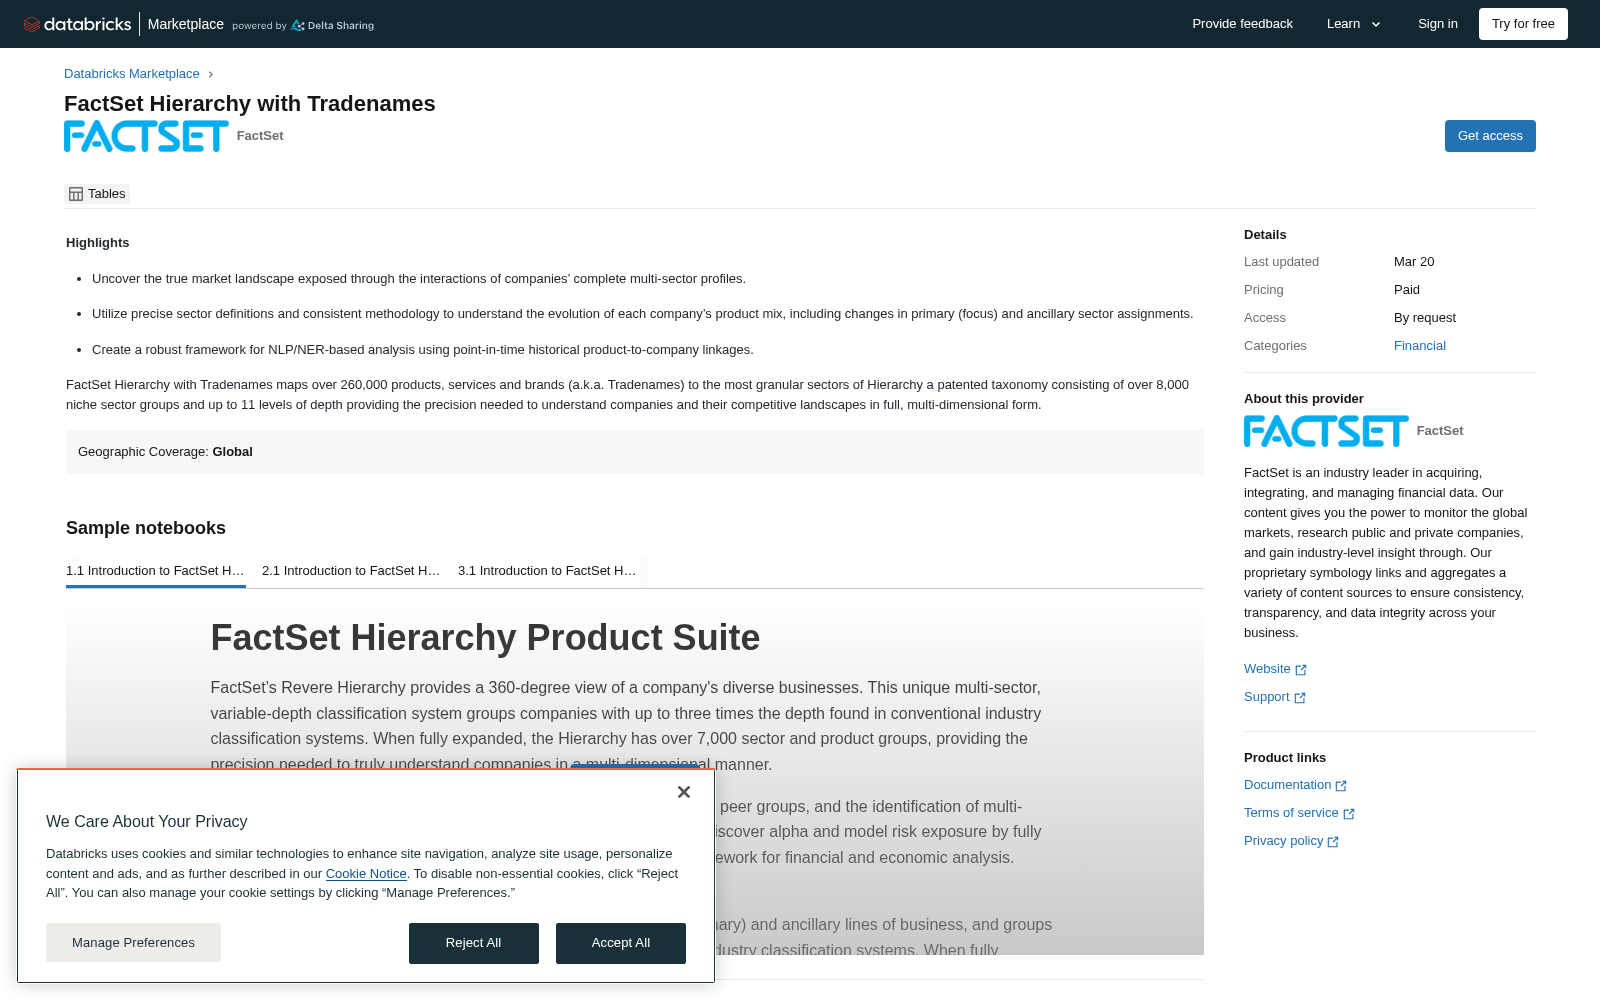The width and height of the screenshot is (1600, 1000).
Task: Click the Tables tag
Action: coord(97,194)
